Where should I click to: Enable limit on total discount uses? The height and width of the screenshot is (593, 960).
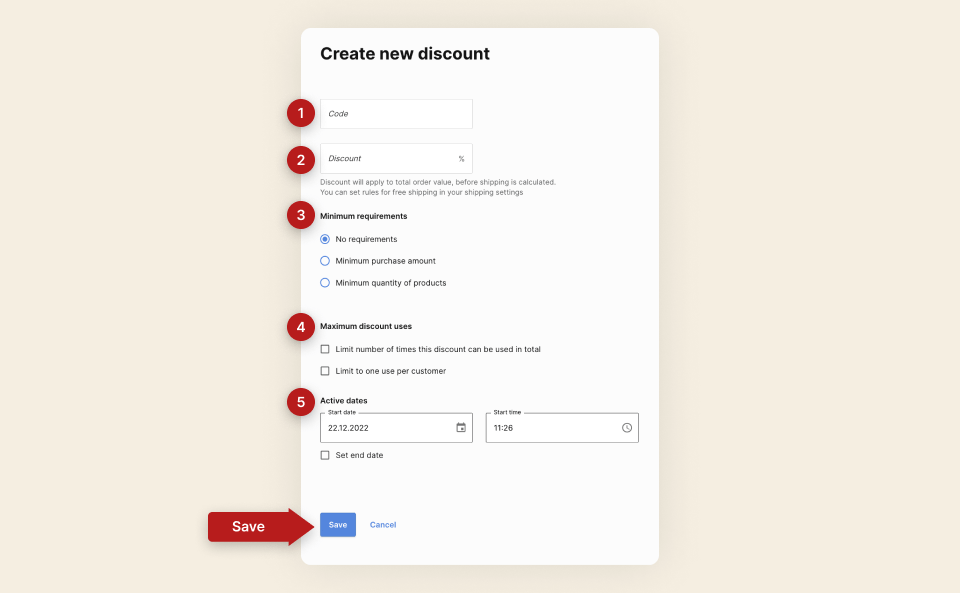coord(325,348)
